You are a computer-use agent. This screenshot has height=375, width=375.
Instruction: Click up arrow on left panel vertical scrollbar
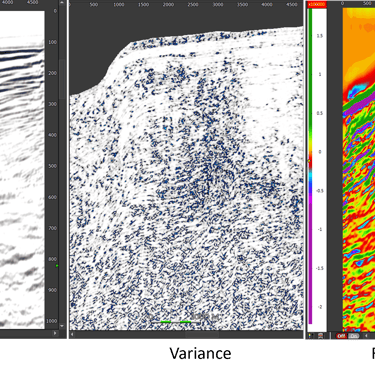click(x=62, y=3)
